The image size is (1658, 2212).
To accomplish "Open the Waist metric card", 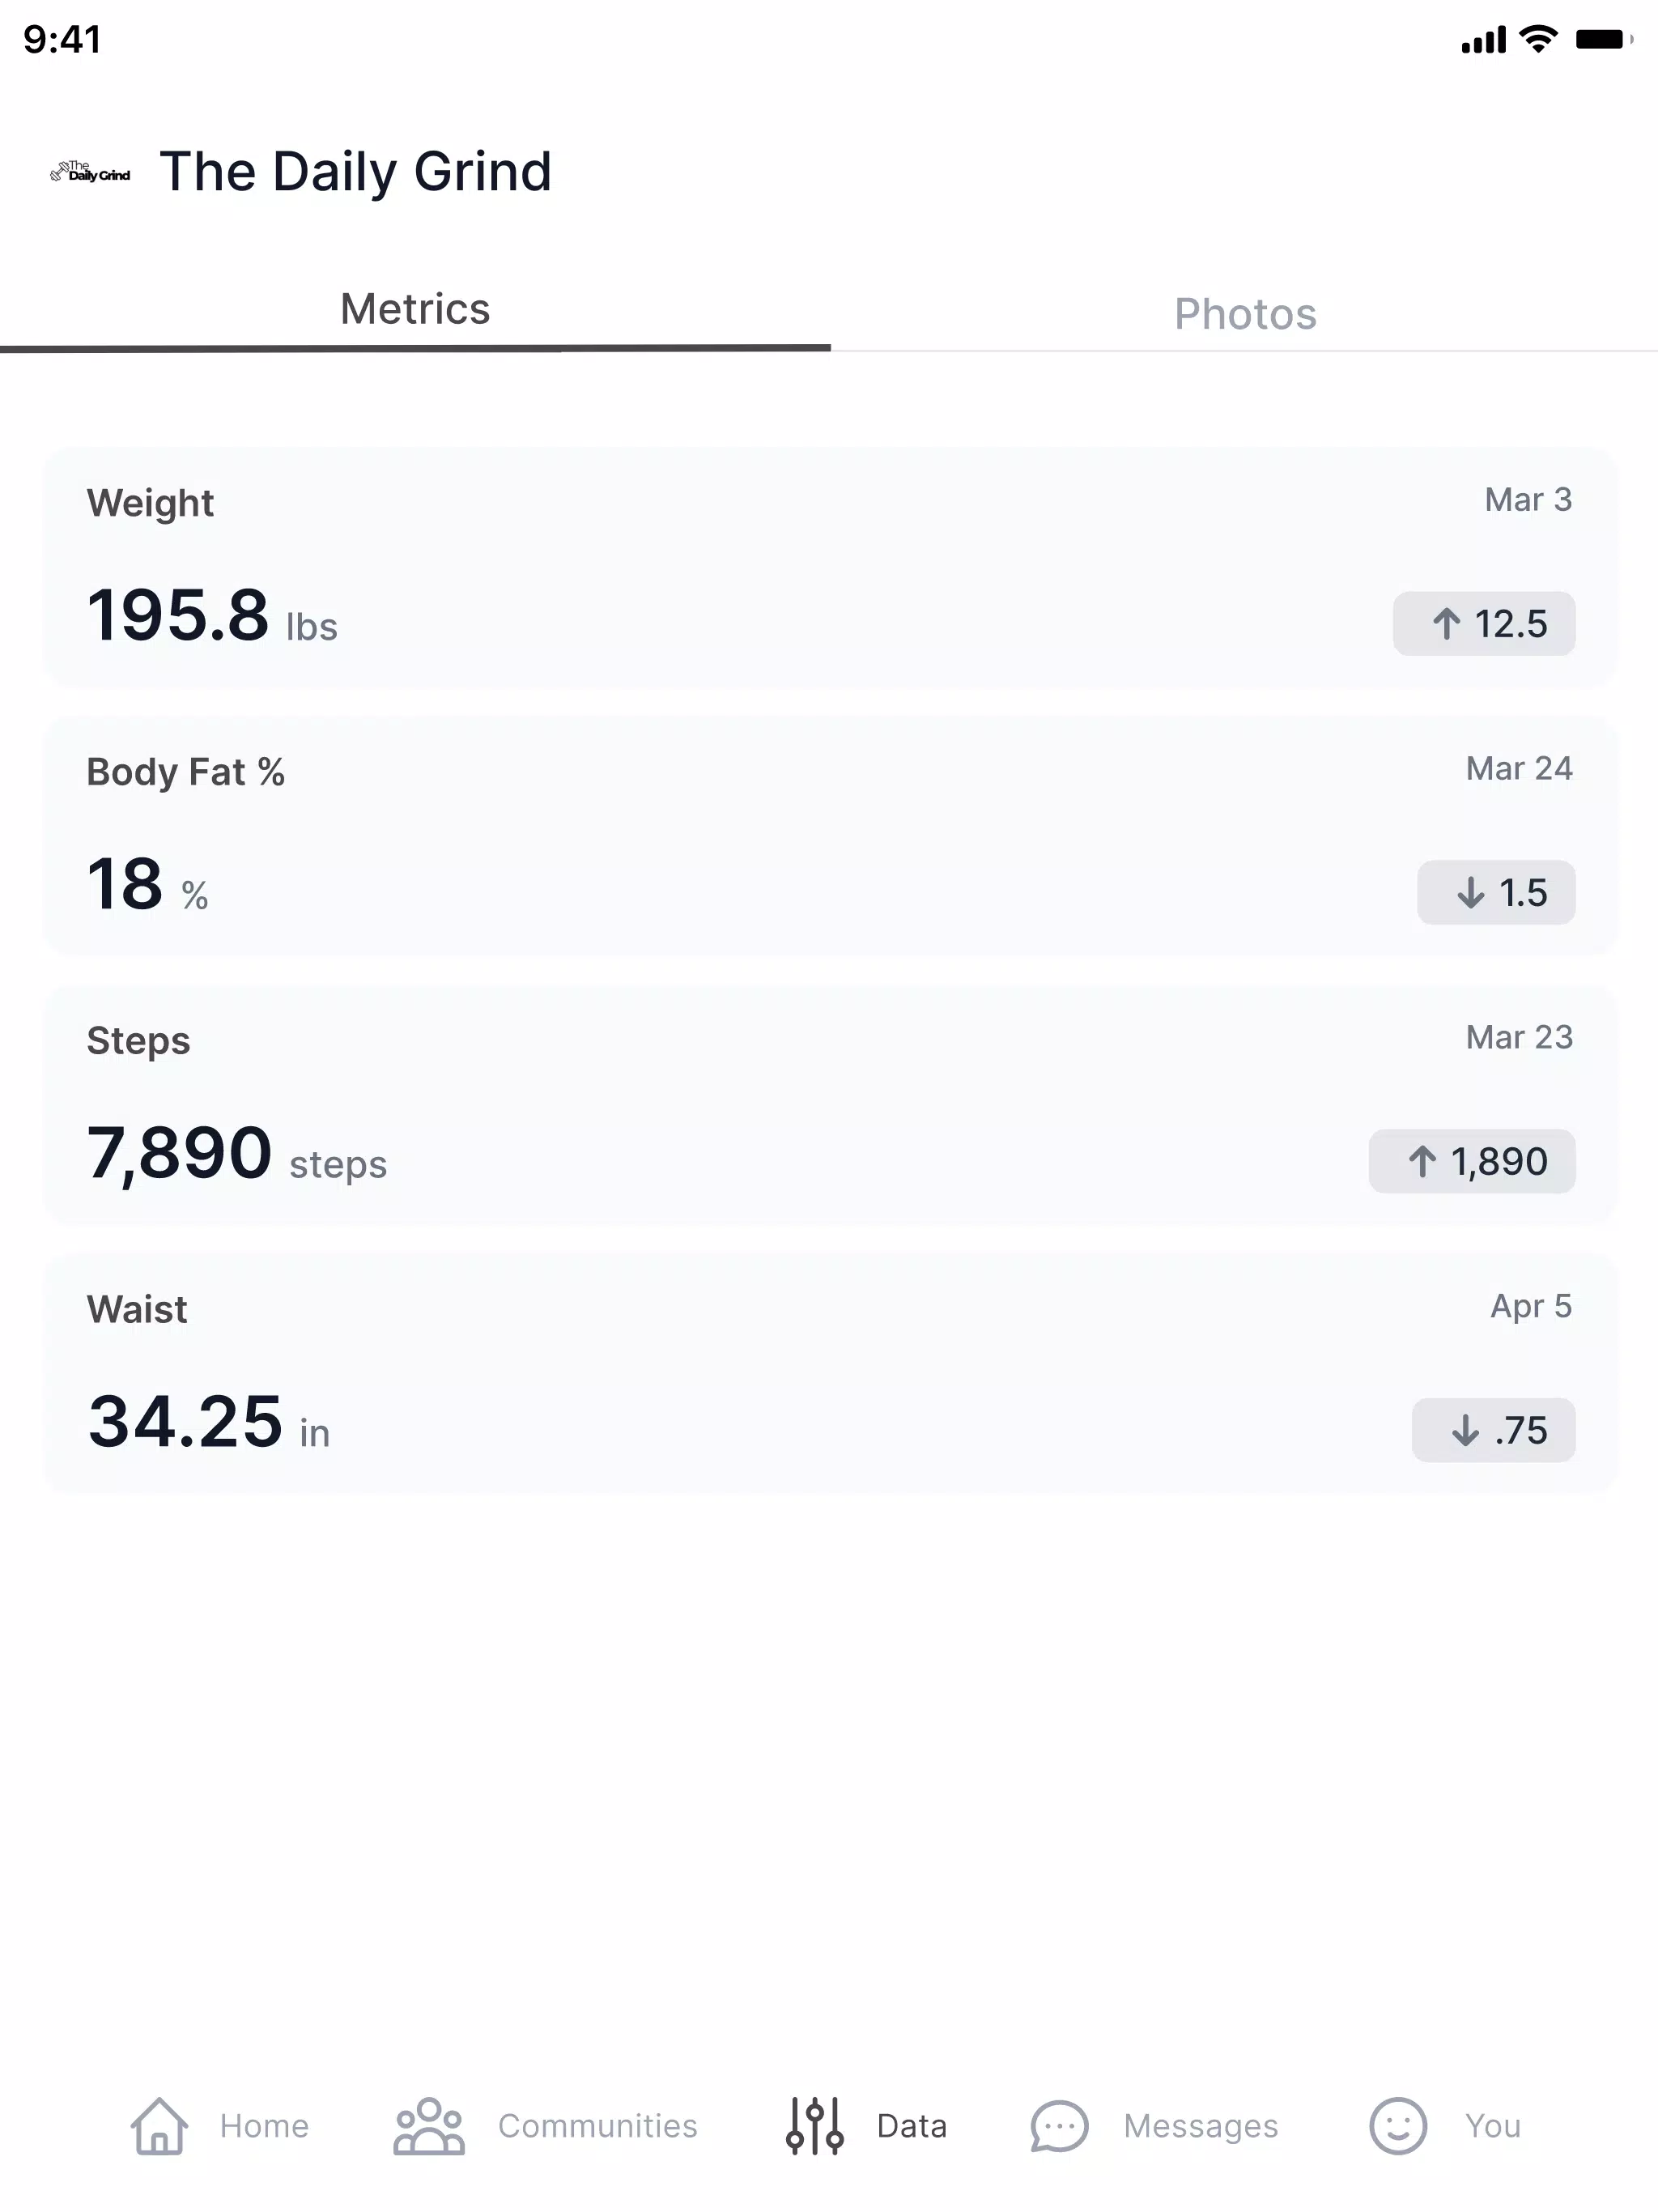I will point(830,1373).
